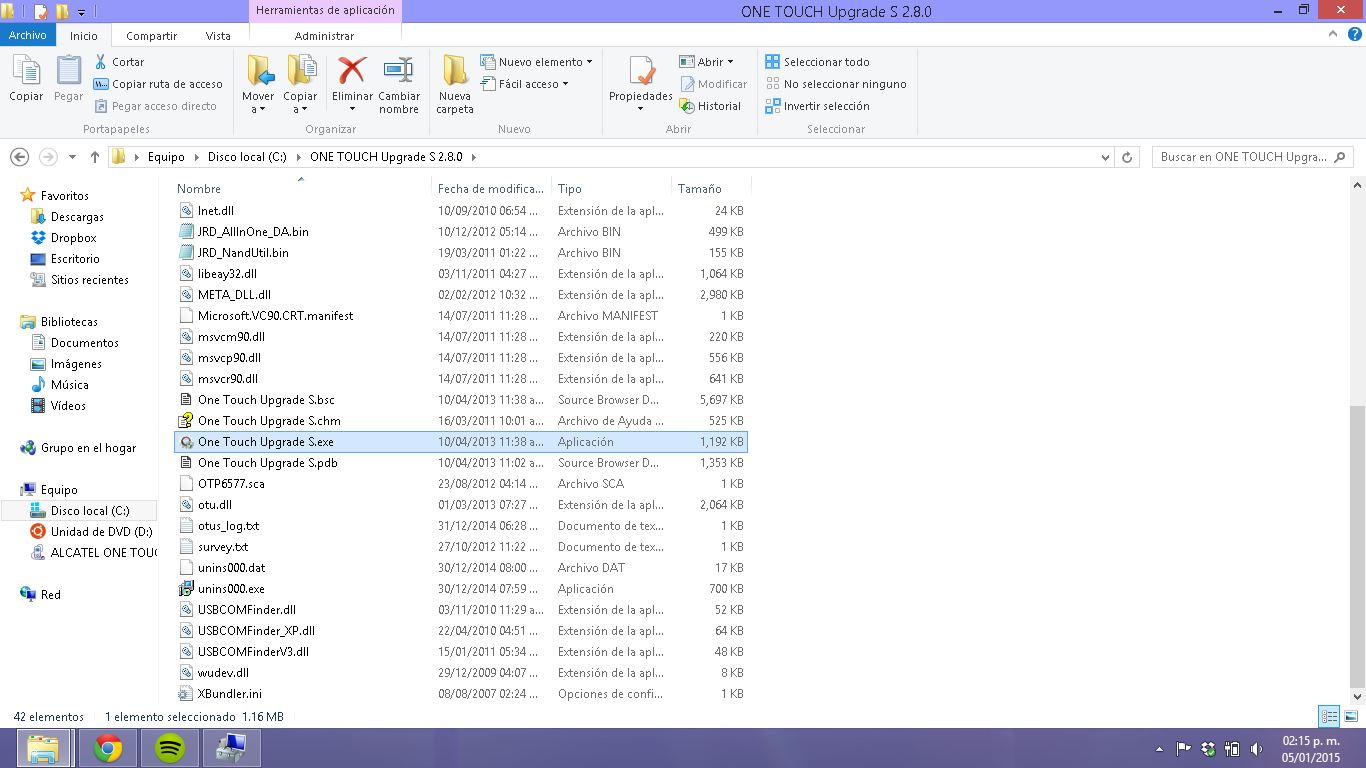Click Propiedades icon in ribbon

click(641, 72)
